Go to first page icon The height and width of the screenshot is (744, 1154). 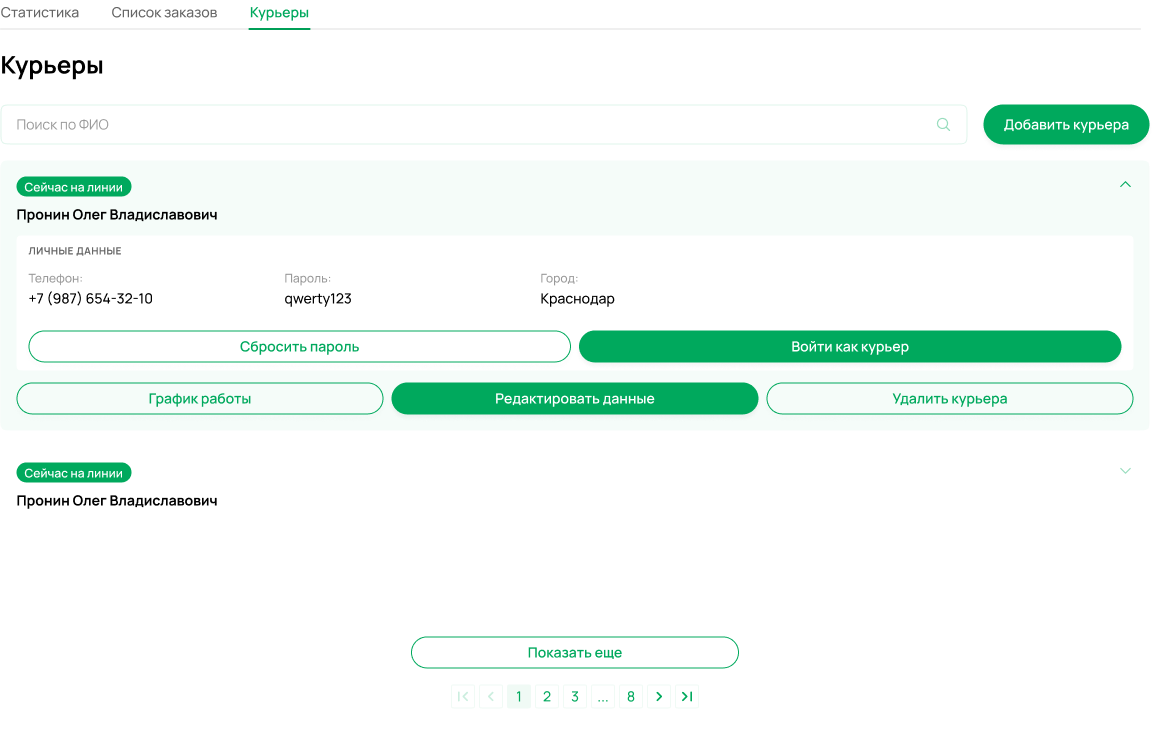coord(463,697)
